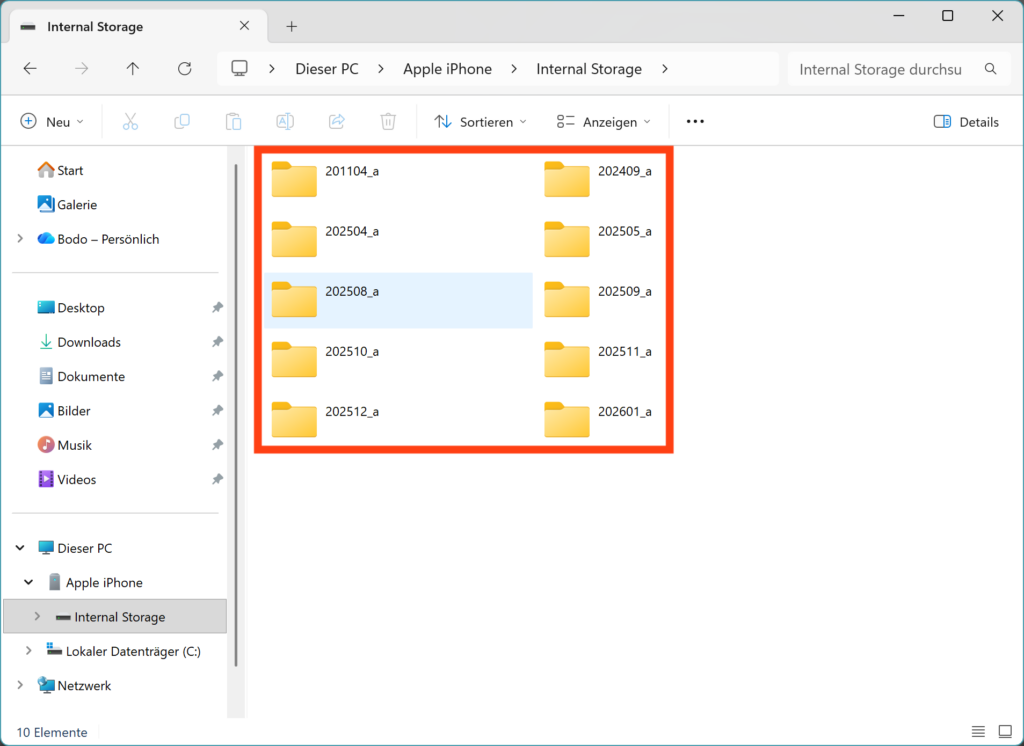Screen dimensions: 1024x746
Task: Toggle the Details pane
Action: point(965,121)
